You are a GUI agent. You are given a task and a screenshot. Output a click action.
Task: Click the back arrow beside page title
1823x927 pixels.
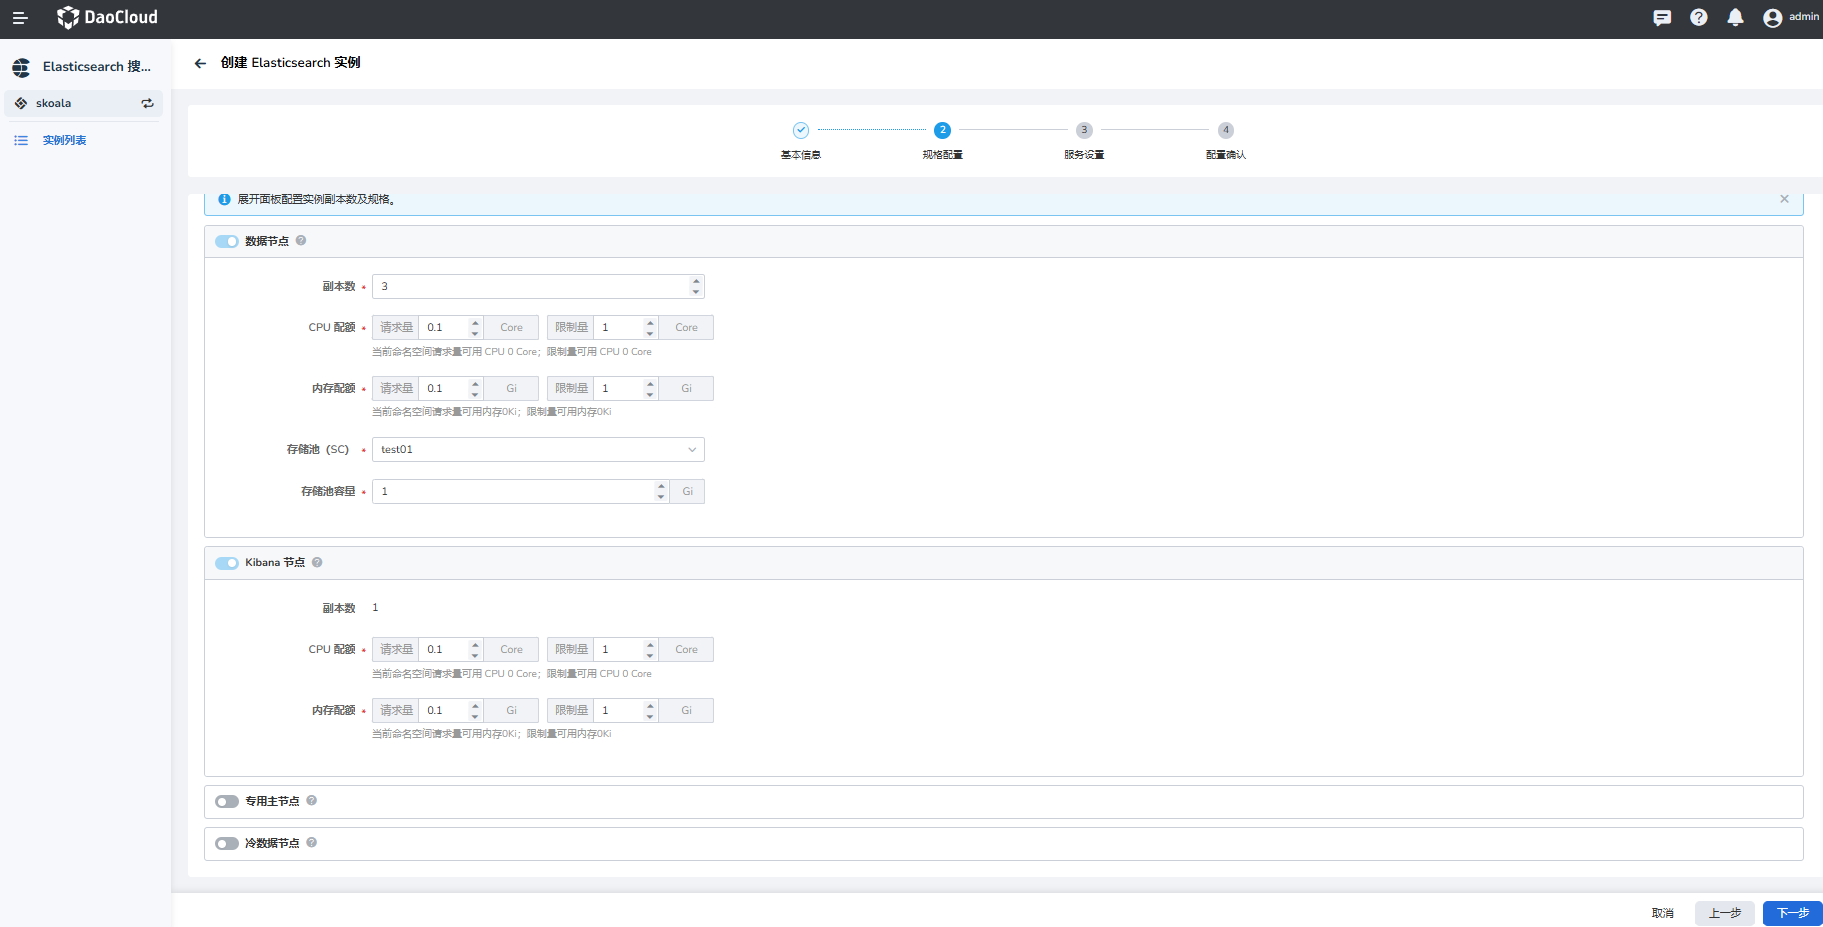click(200, 63)
